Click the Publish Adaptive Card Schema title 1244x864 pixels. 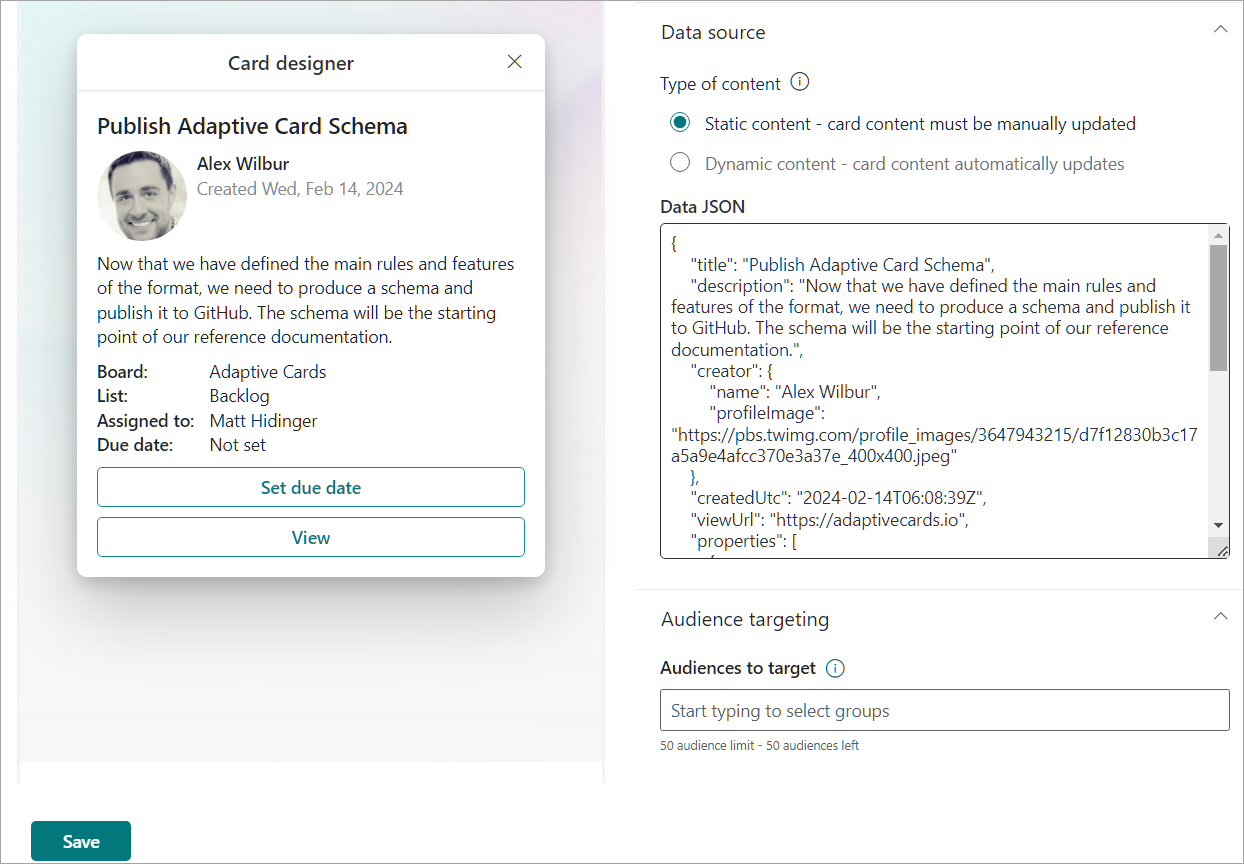click(252, 126)
